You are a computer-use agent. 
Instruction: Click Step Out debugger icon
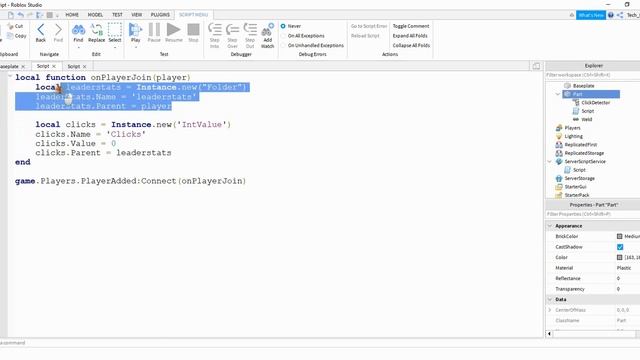point(250,36)
